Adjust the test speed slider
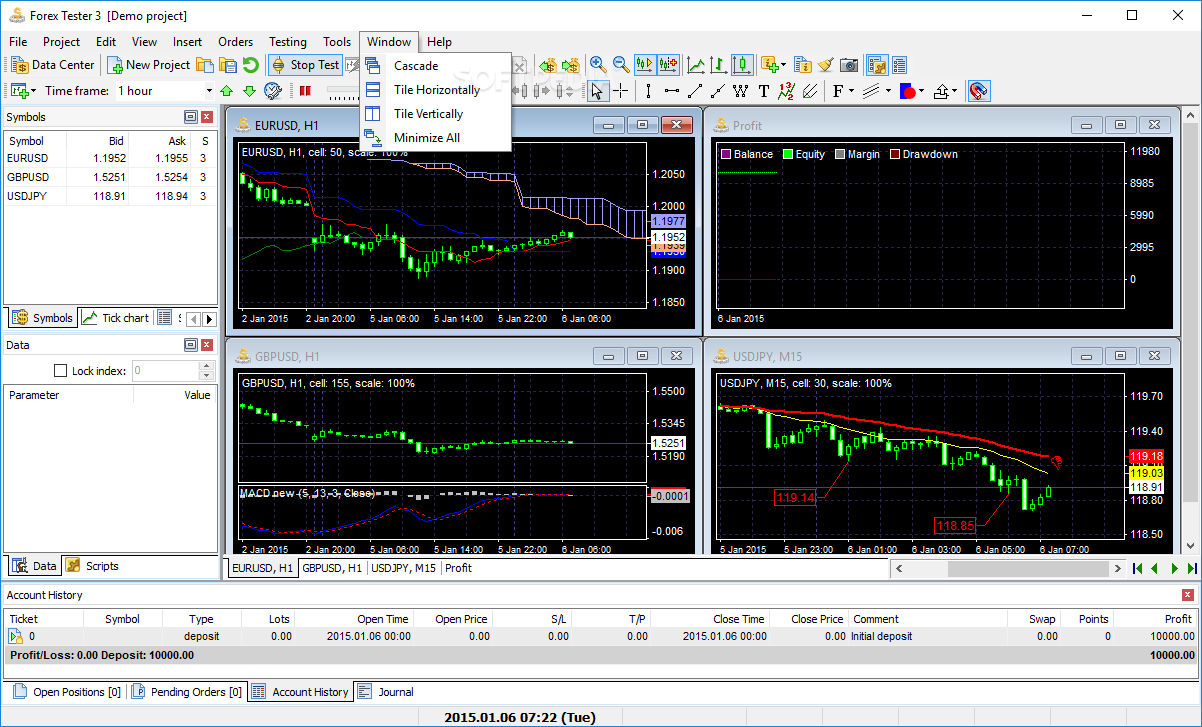Viewport: 1202px width, 727px height. pos(342,91)
